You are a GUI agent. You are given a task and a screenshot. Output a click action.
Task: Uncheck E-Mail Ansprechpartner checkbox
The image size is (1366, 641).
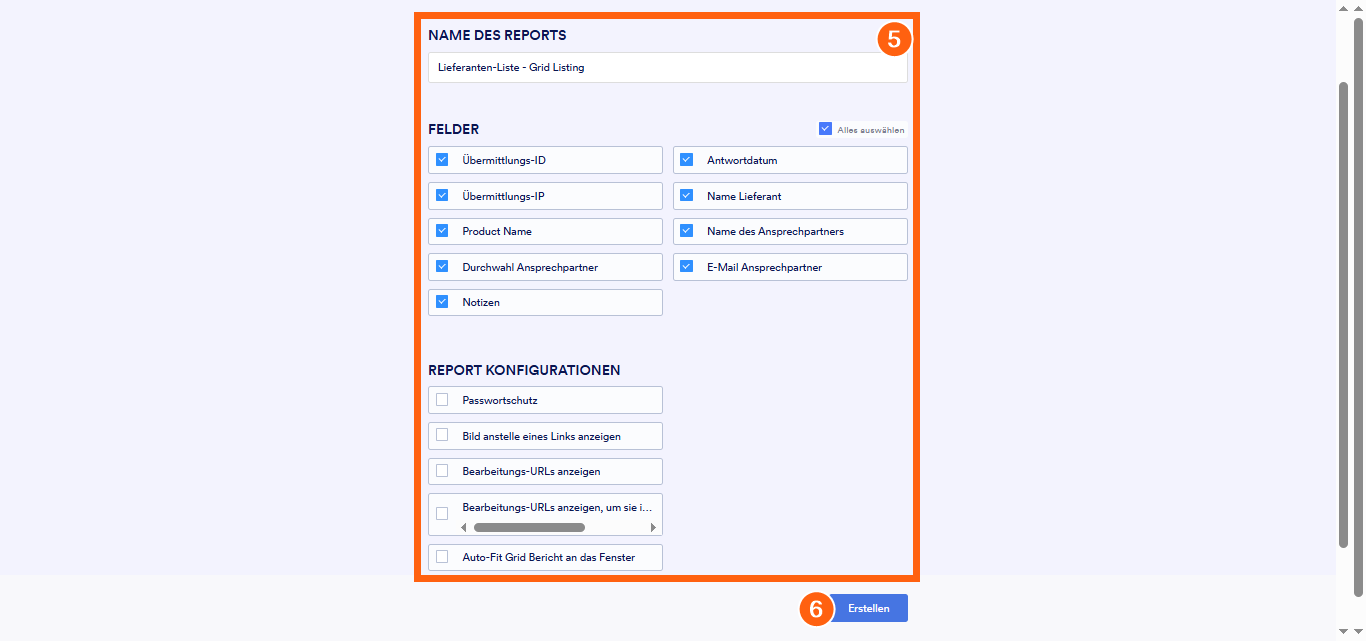click(686, 267)
